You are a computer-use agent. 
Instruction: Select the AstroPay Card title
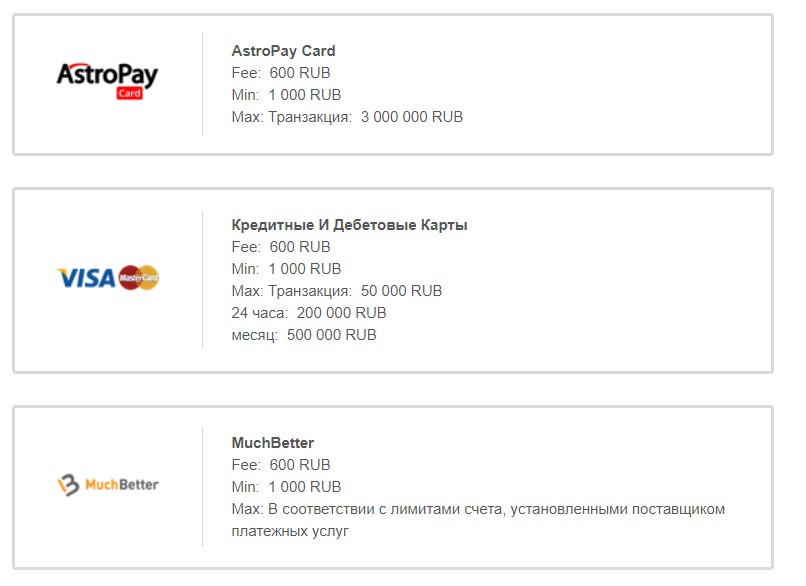click(x=283, y=51)
